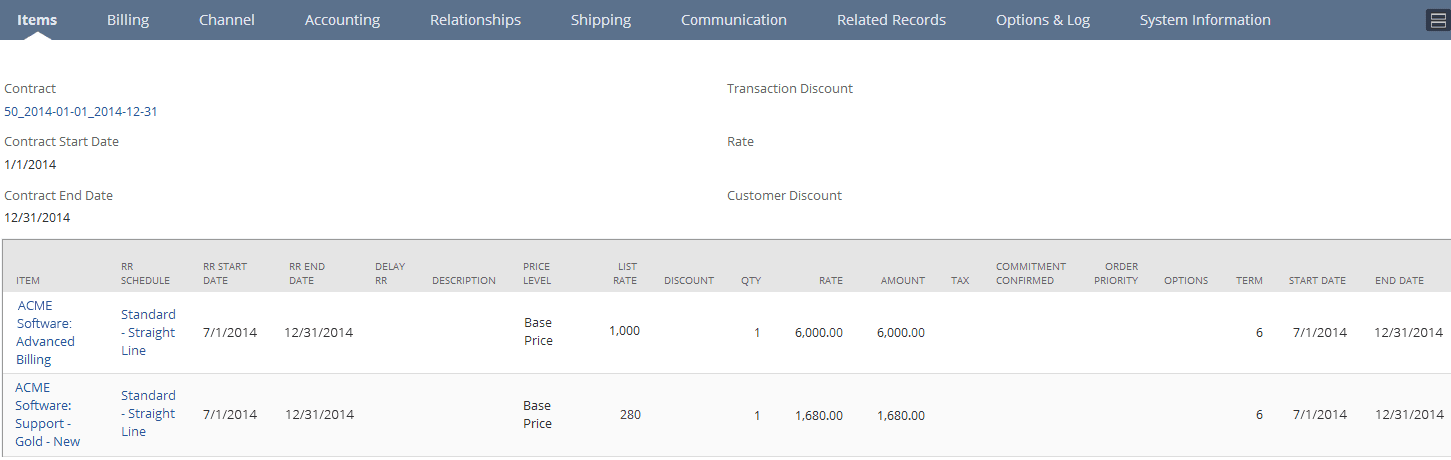This screenshot has height=460, width=1451.
Task: Click Contract Start Date value 1/1/2014
Action: point(30,165)
